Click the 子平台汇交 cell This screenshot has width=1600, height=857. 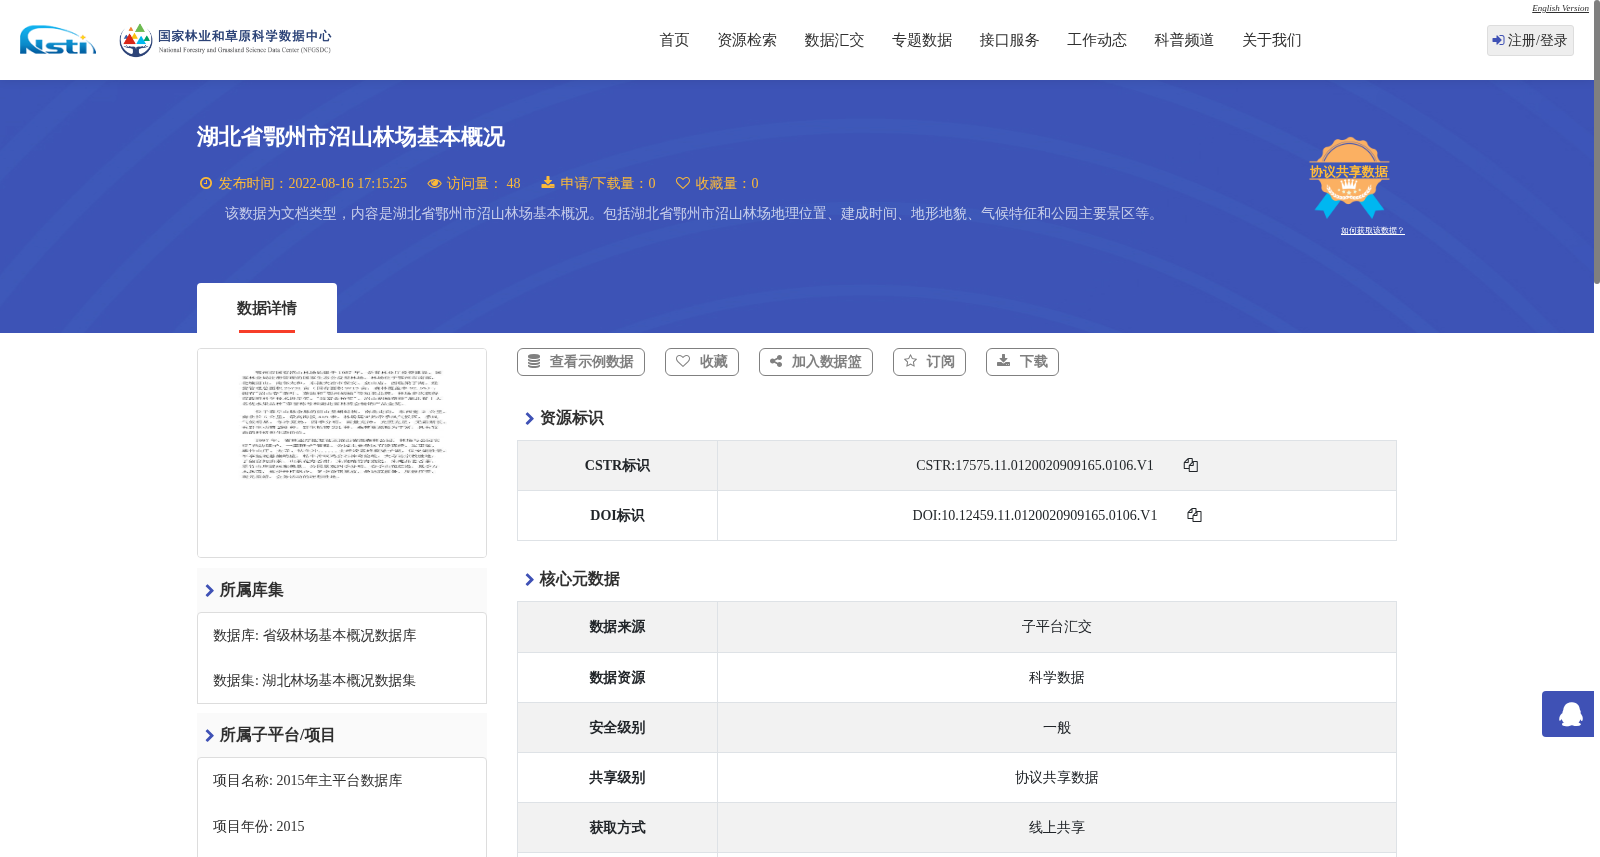click(1057, 627)
